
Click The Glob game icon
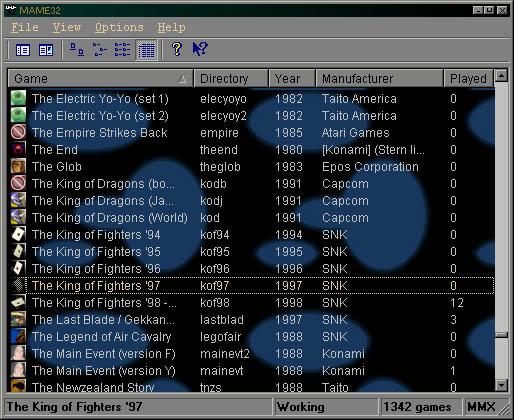[x=18, y=166]
